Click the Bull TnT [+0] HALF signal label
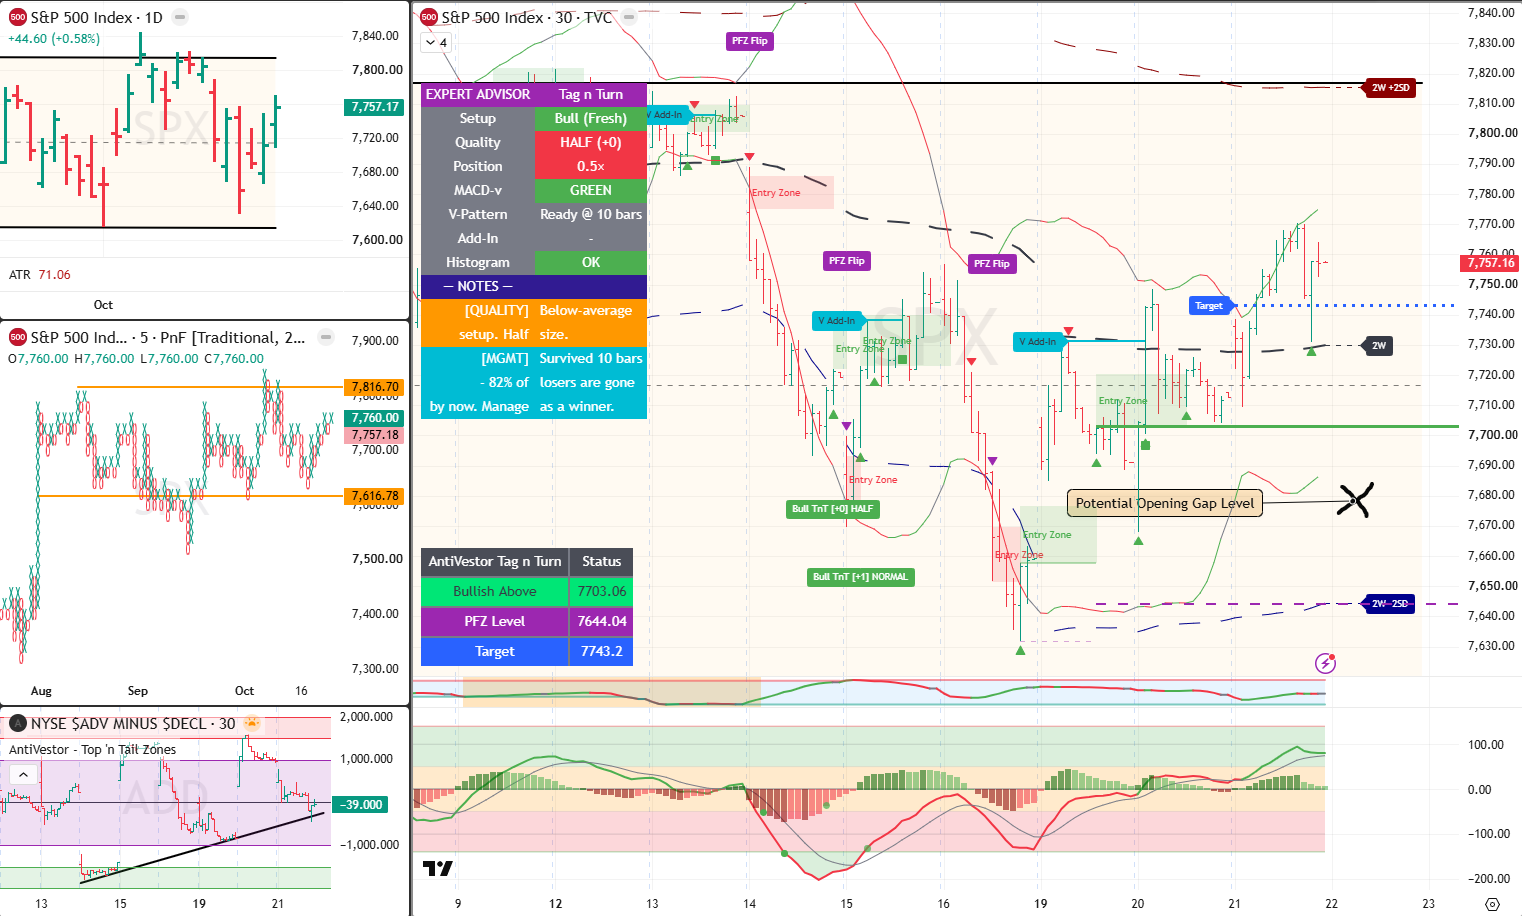 pyautogui.click(x=832, y=509)
